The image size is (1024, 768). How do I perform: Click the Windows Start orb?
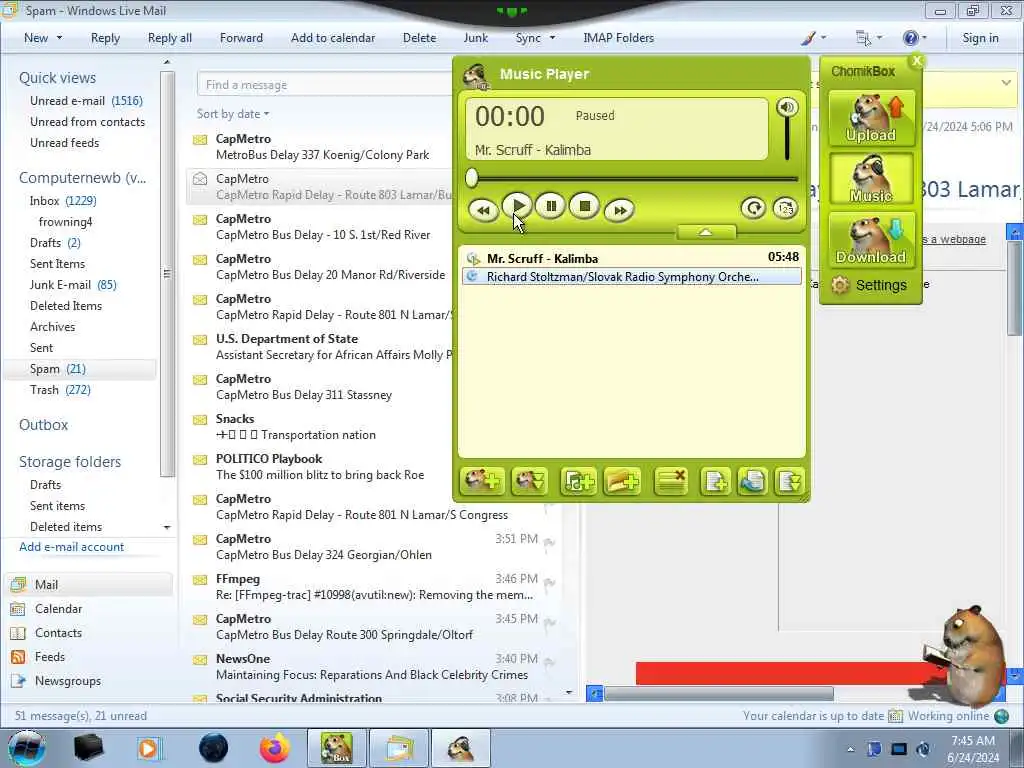pyautogui.click(x=27, y=748)
